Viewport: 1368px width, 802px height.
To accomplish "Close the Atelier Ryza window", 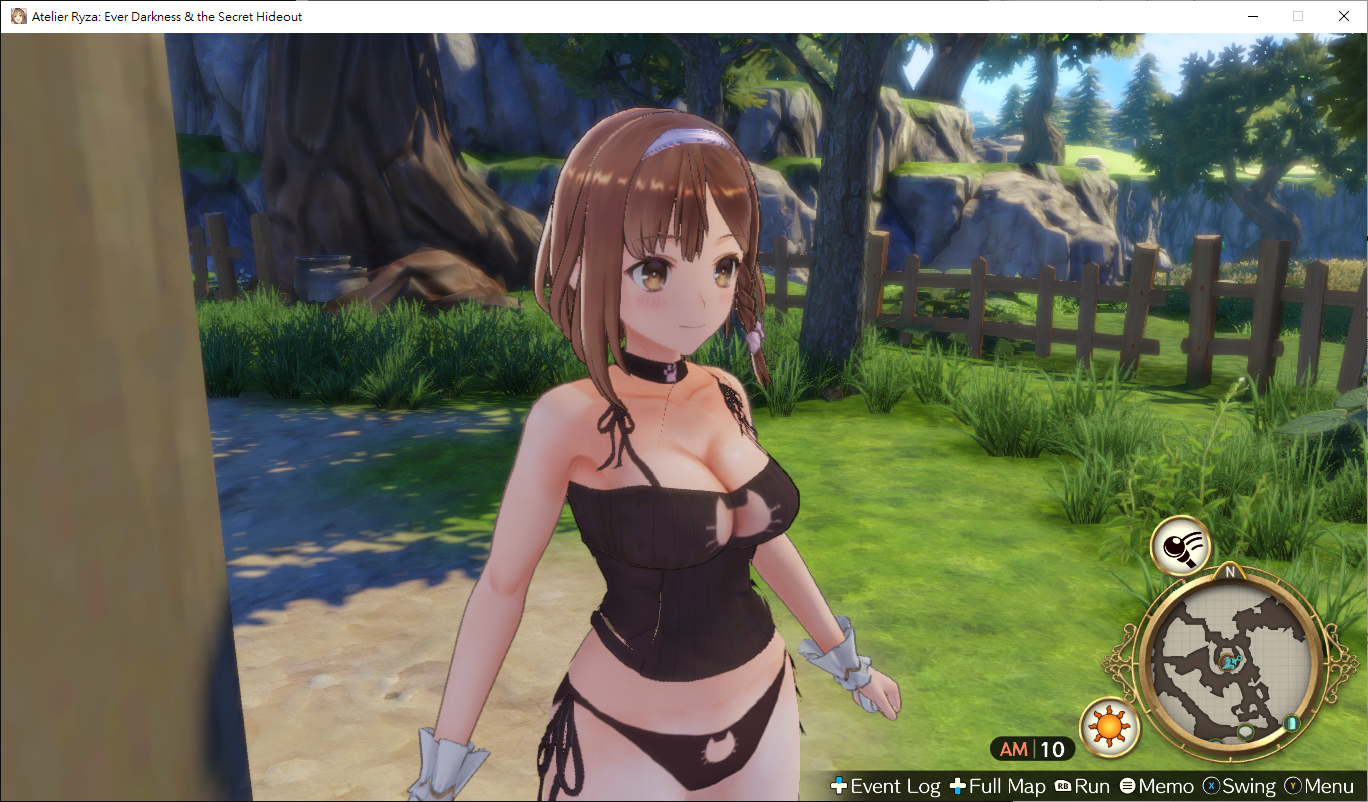I will [1343, 16].
